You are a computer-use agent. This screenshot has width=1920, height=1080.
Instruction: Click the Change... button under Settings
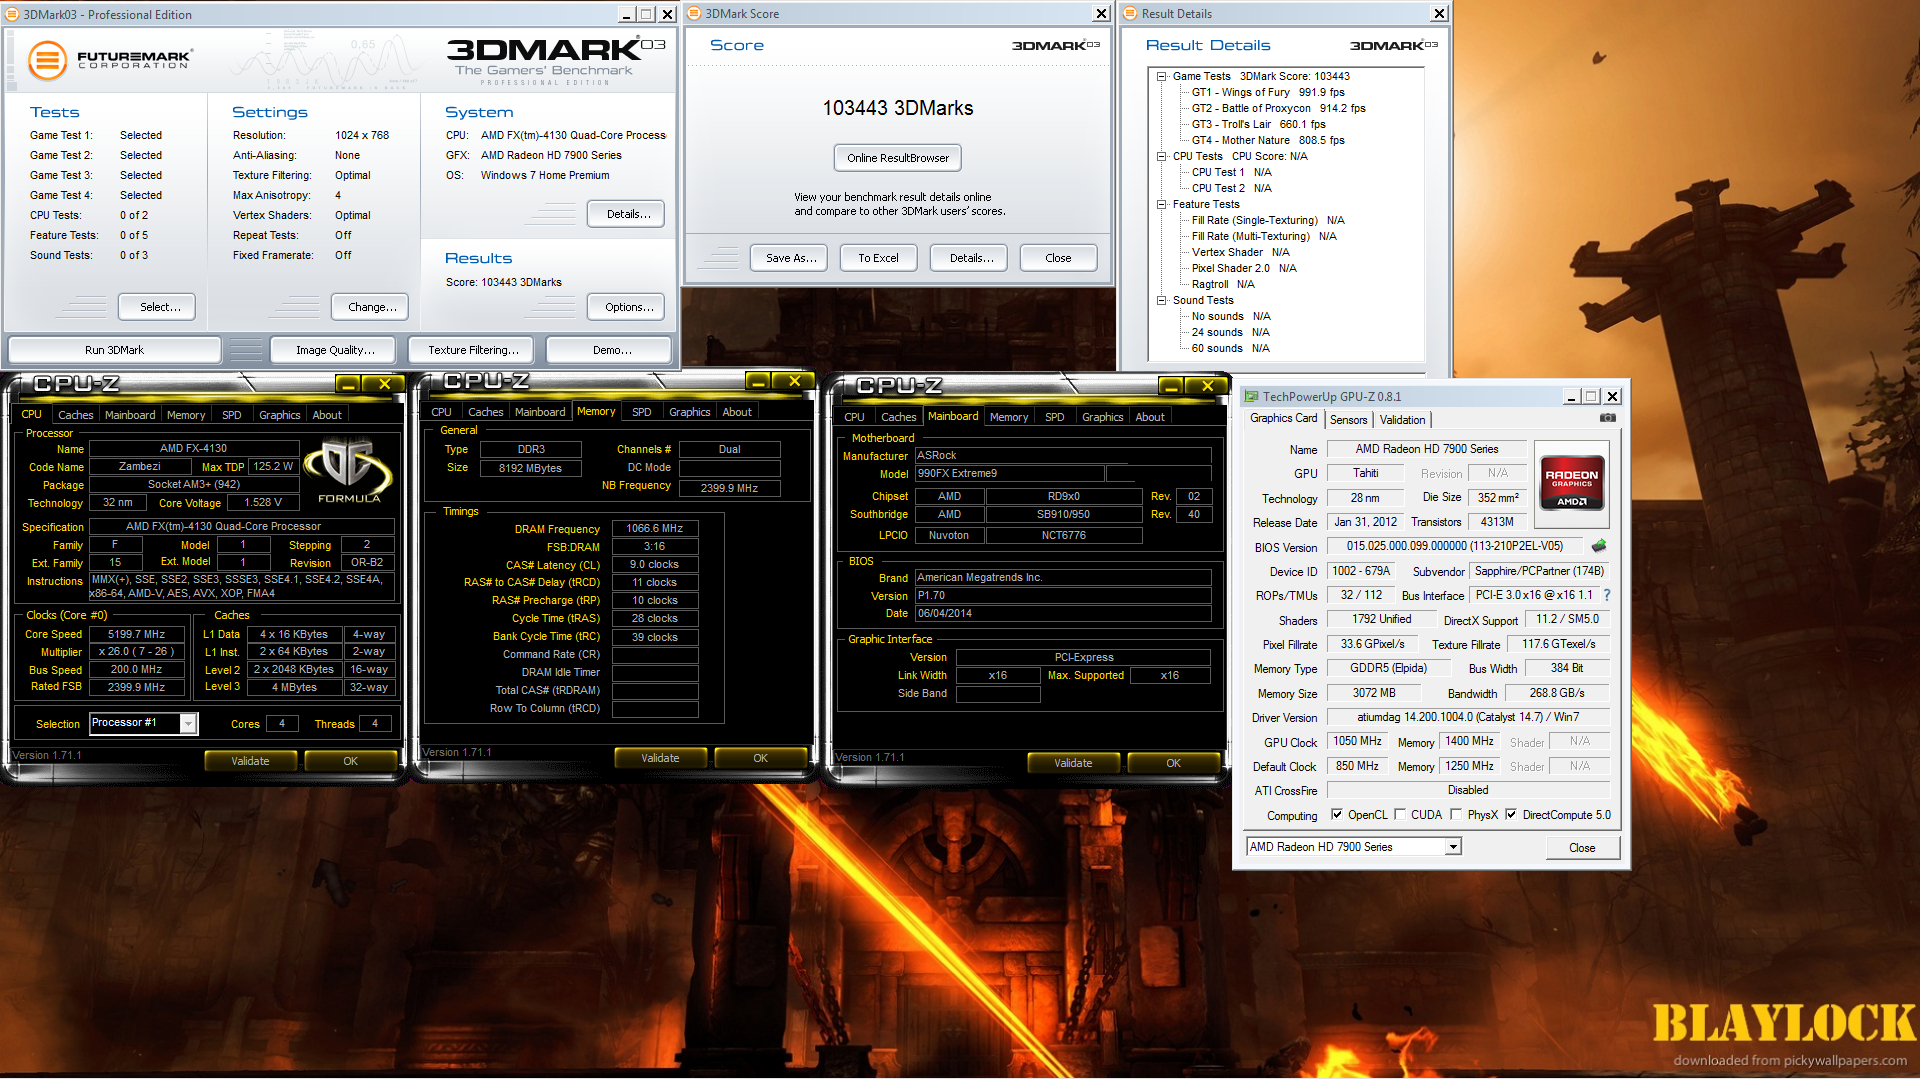[x=372, y=307]
